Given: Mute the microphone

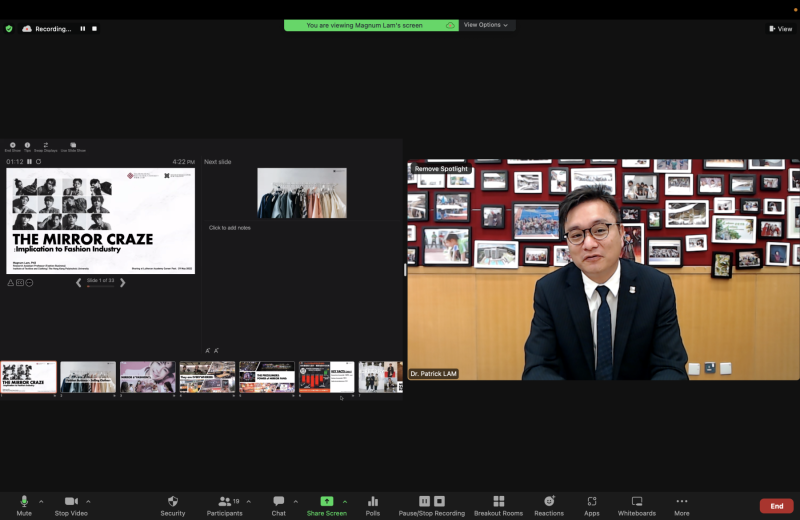Looking at the screenshot, I should [x=24, y=506].
